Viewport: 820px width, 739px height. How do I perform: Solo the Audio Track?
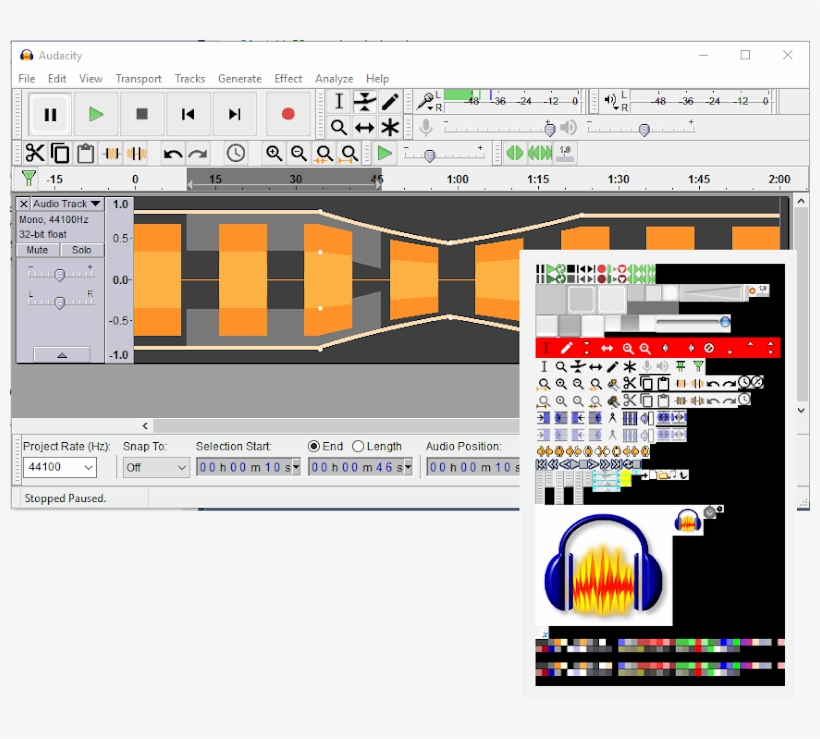[x=82, y=250]
